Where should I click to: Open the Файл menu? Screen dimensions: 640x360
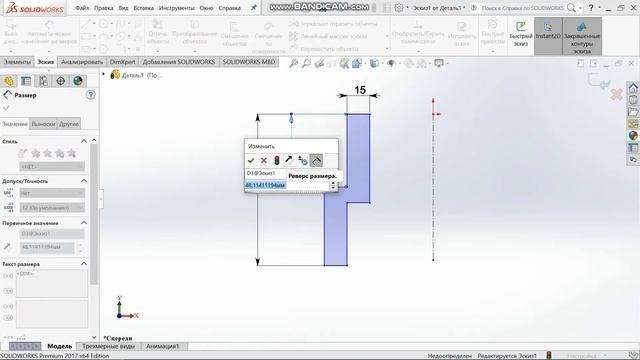82,8
